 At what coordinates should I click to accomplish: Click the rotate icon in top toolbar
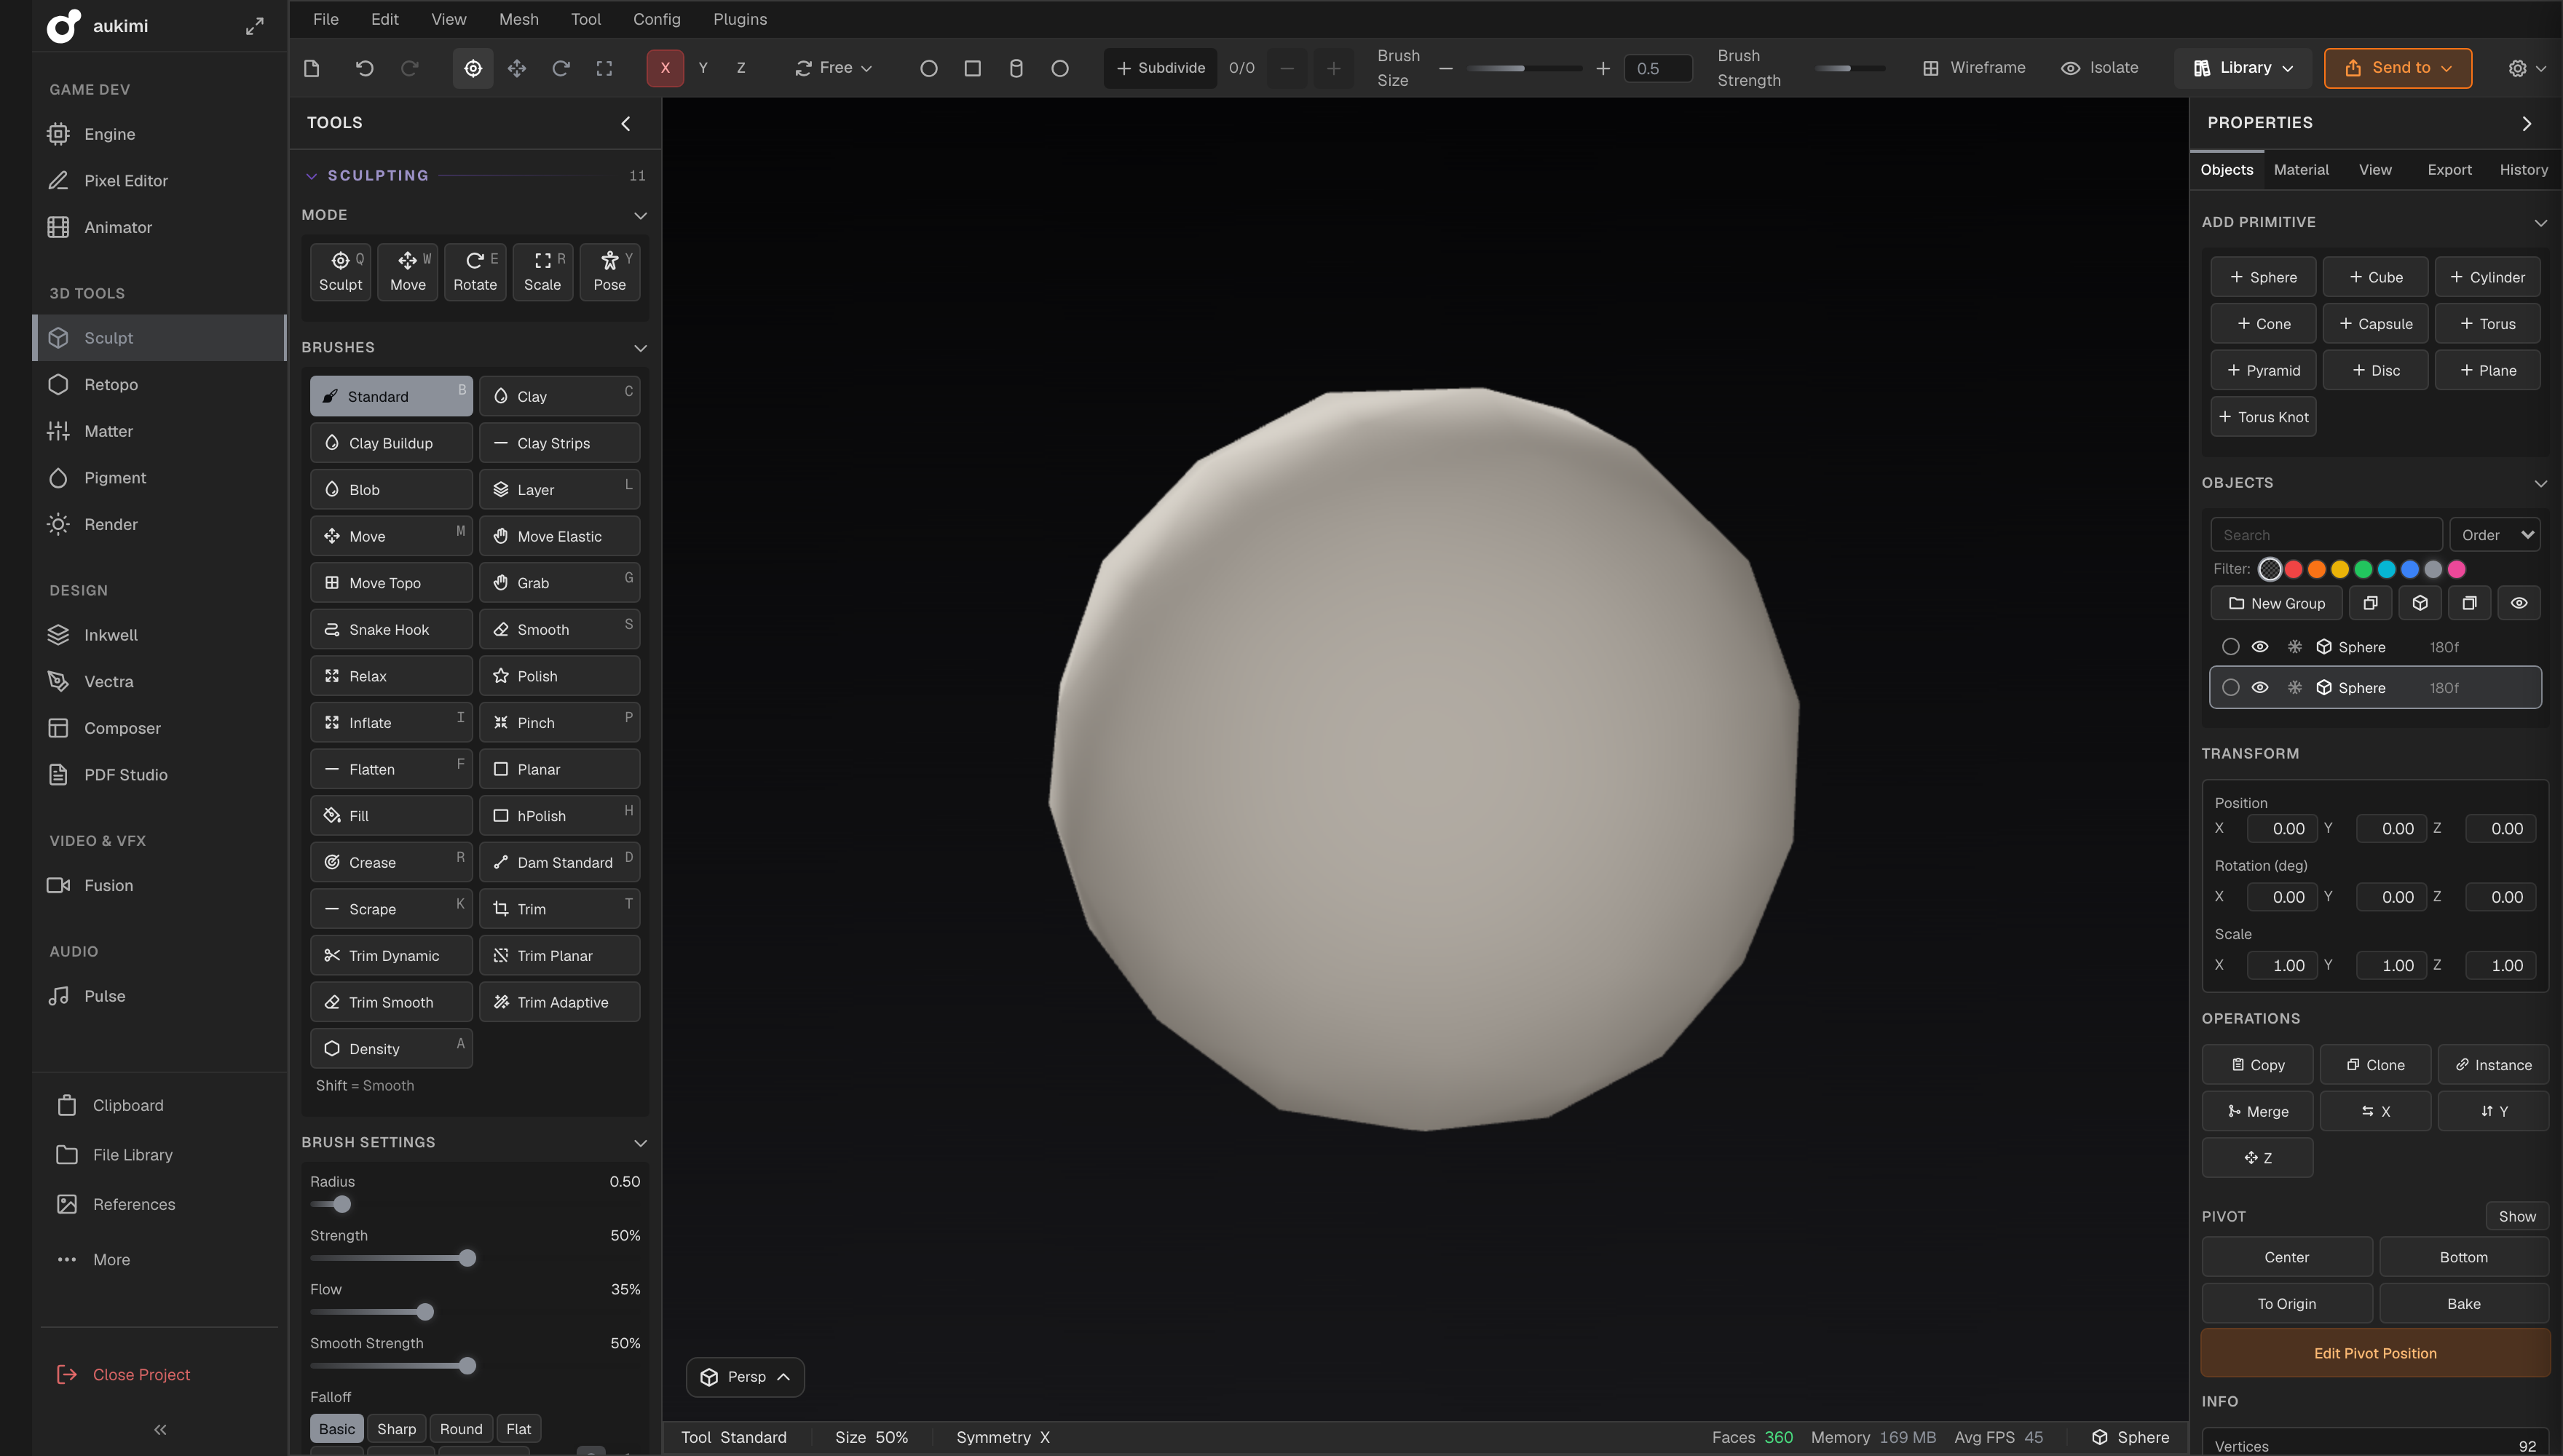561,68
